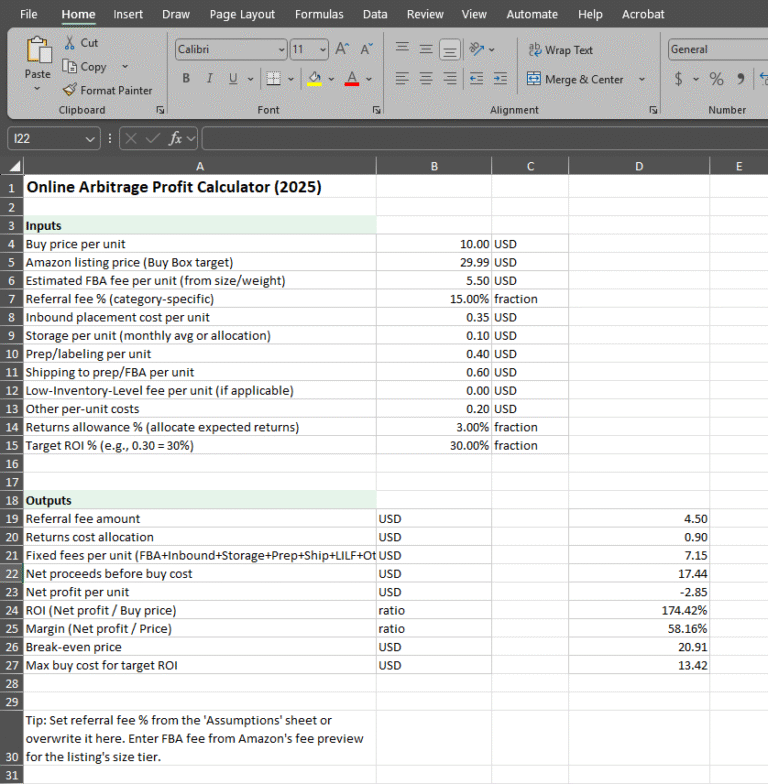768x784 pixels.
Task: Toggle bold formatting
Action: [x=186, y=78]
